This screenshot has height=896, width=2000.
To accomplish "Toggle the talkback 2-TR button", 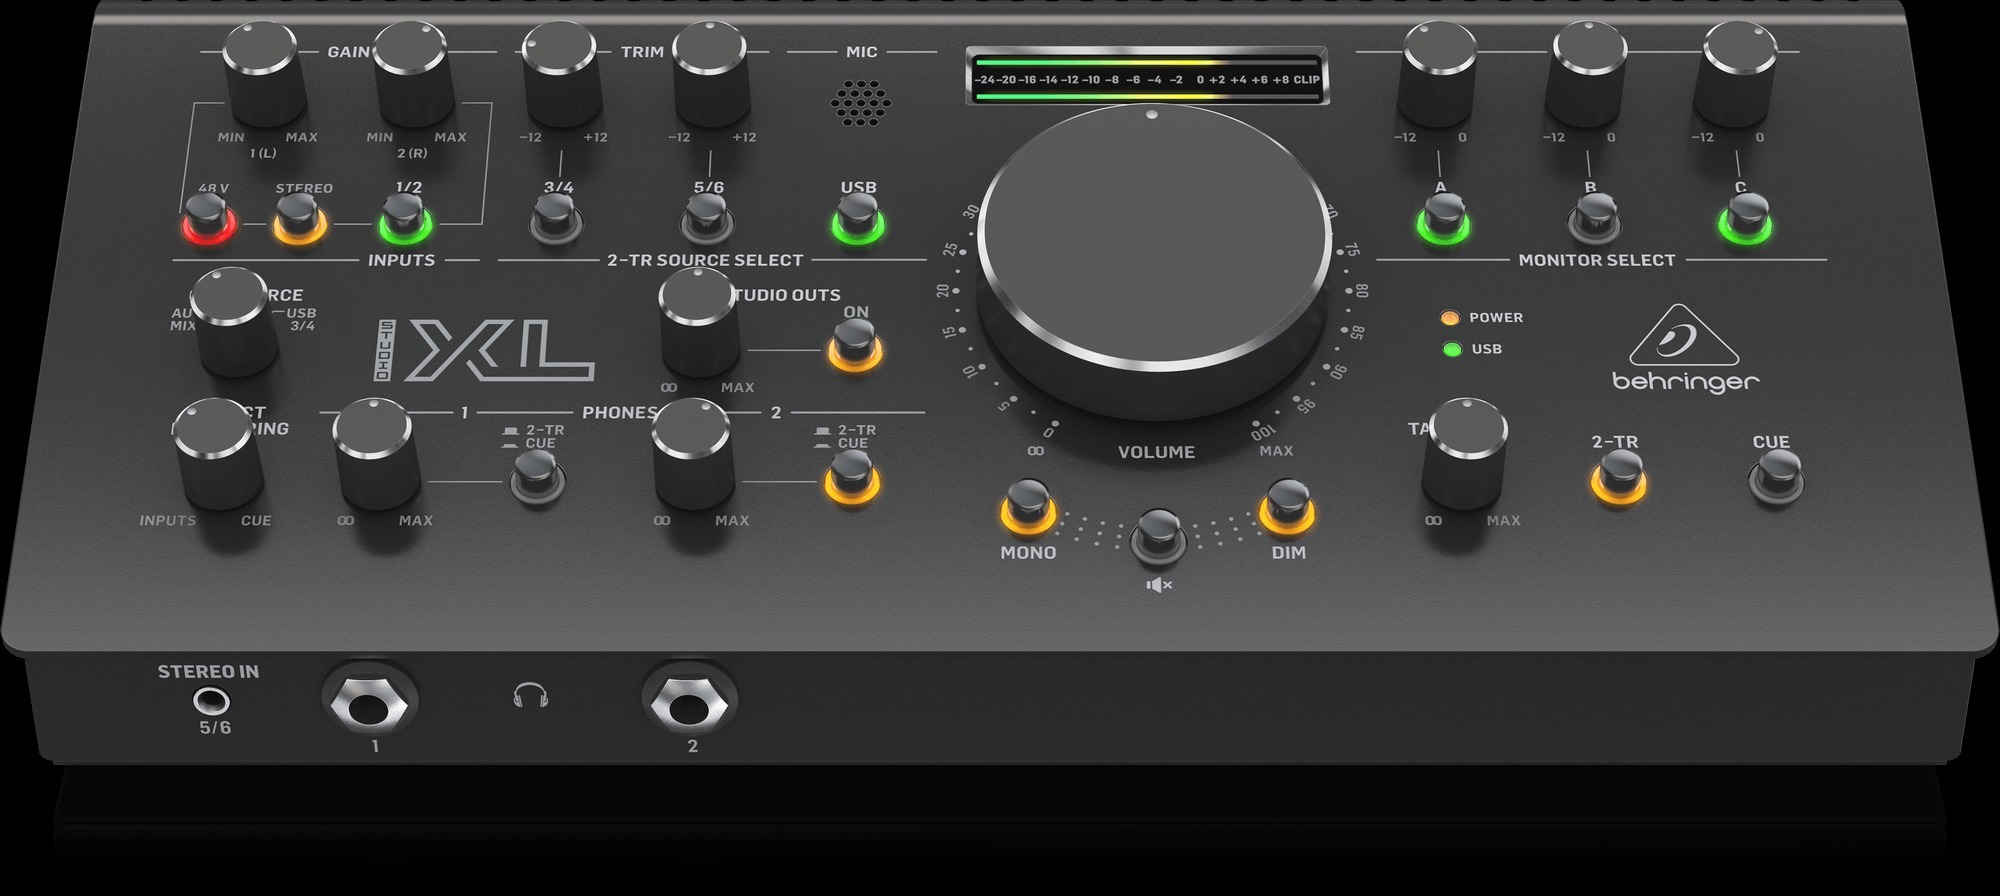I will click(x=1618, y=478).
